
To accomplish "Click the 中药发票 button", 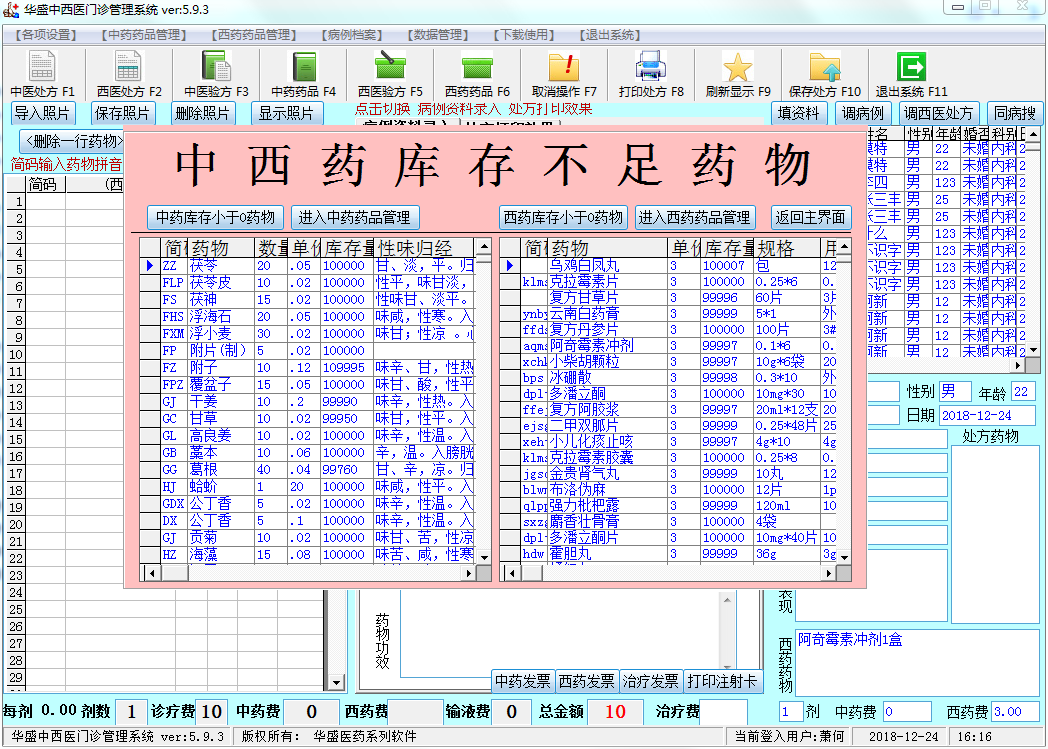I will click(x=523, y=681).
